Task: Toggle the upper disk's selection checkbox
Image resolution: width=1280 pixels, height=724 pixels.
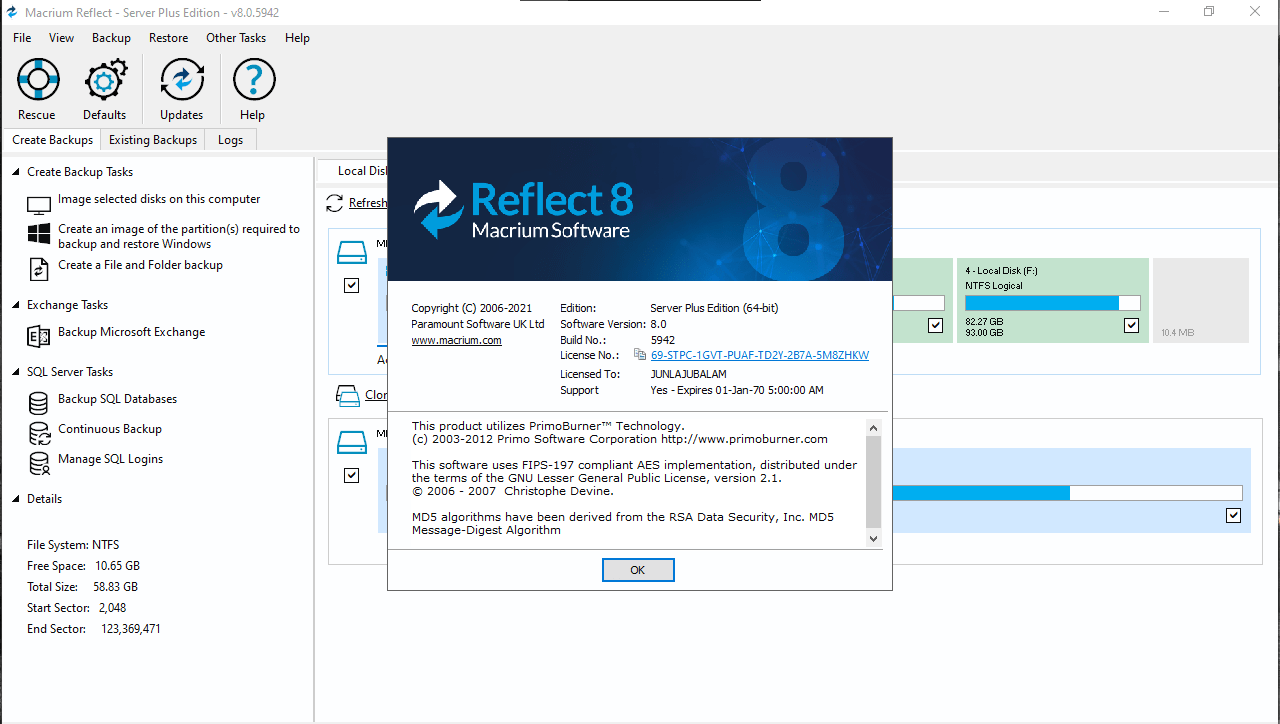Action: click(351, 285)
